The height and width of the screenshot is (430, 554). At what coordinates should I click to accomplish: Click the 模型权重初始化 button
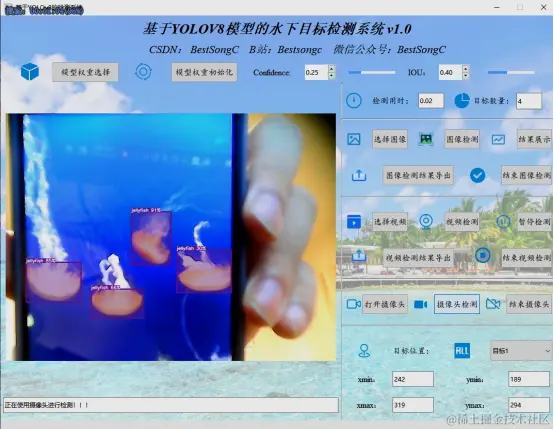(x=204, y=72)
